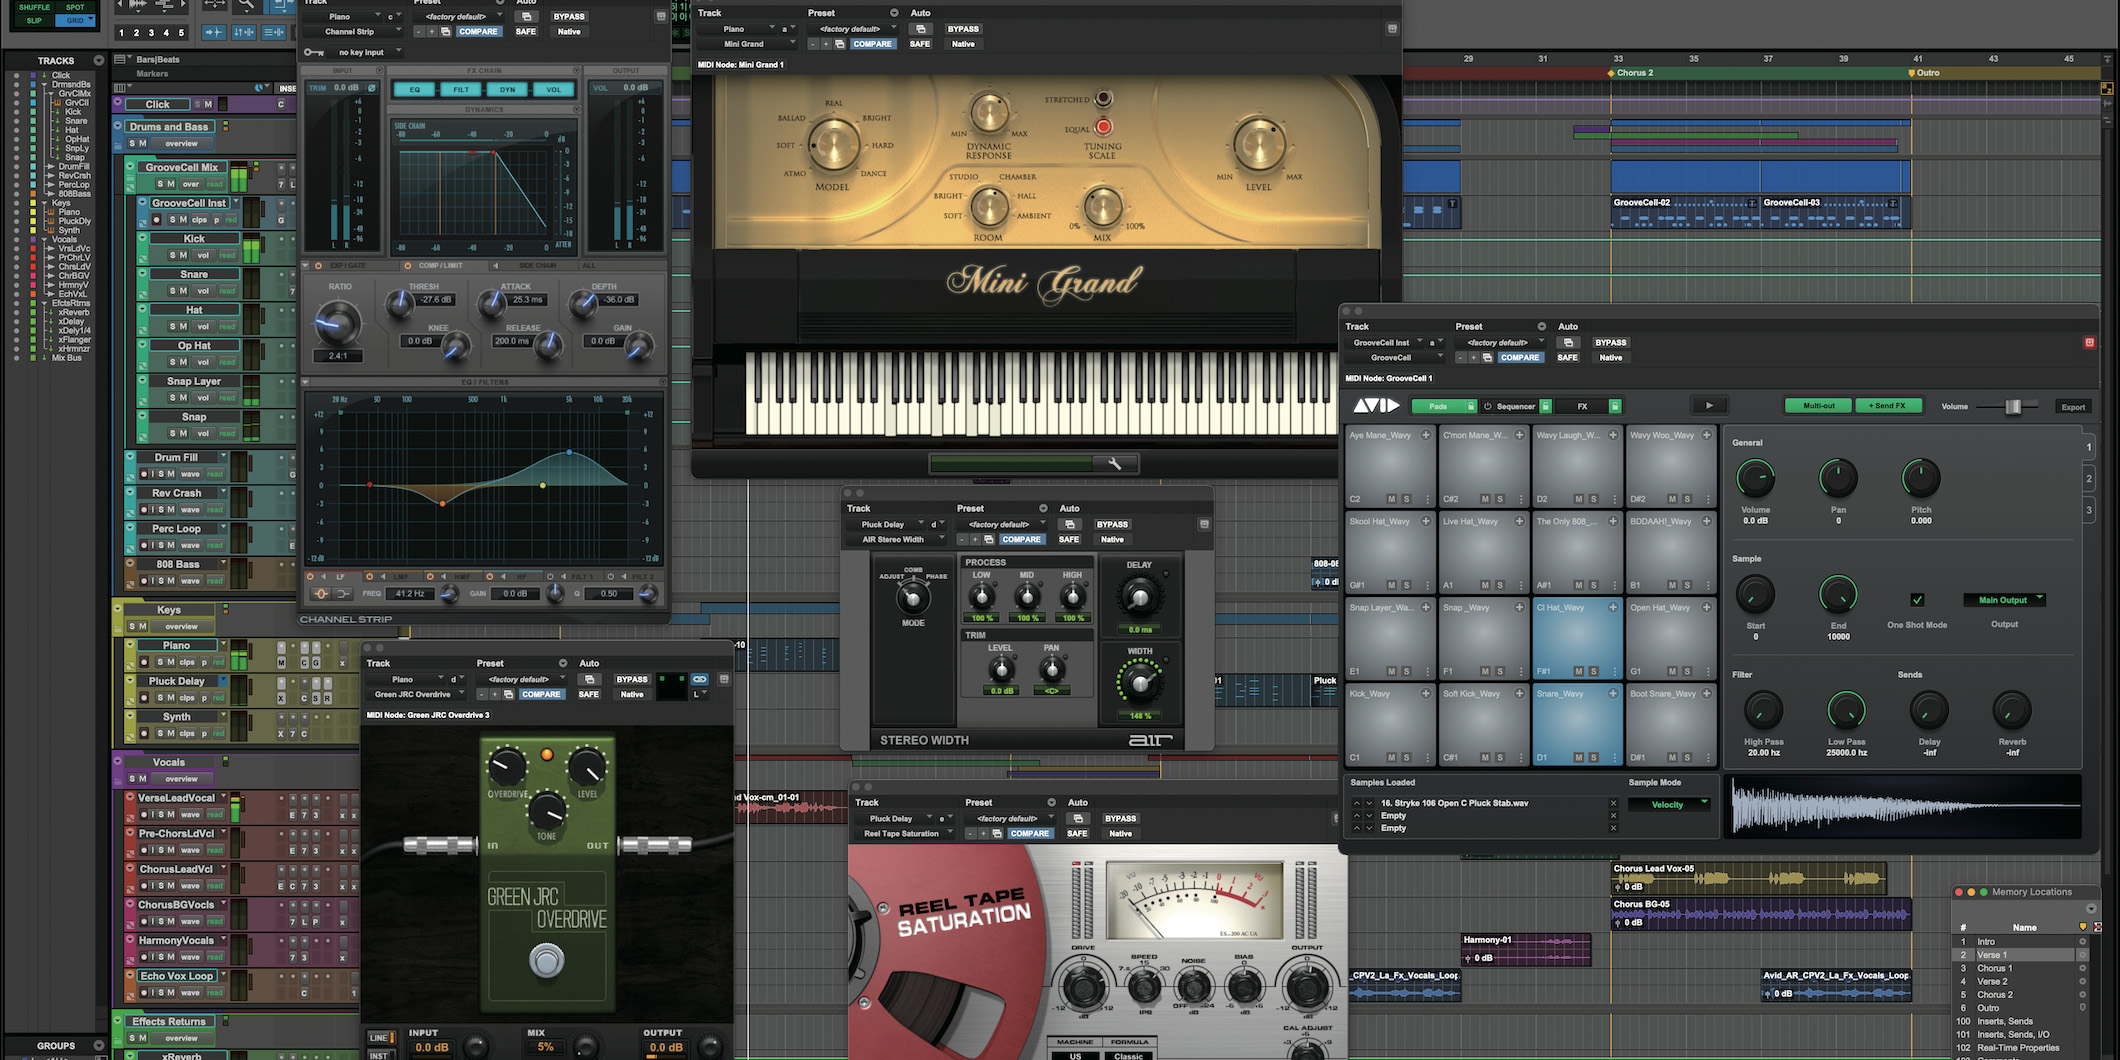Adjust the GrooveCell Volume slider
The image size is (2120, 1060).
(x=2013, y=406)
